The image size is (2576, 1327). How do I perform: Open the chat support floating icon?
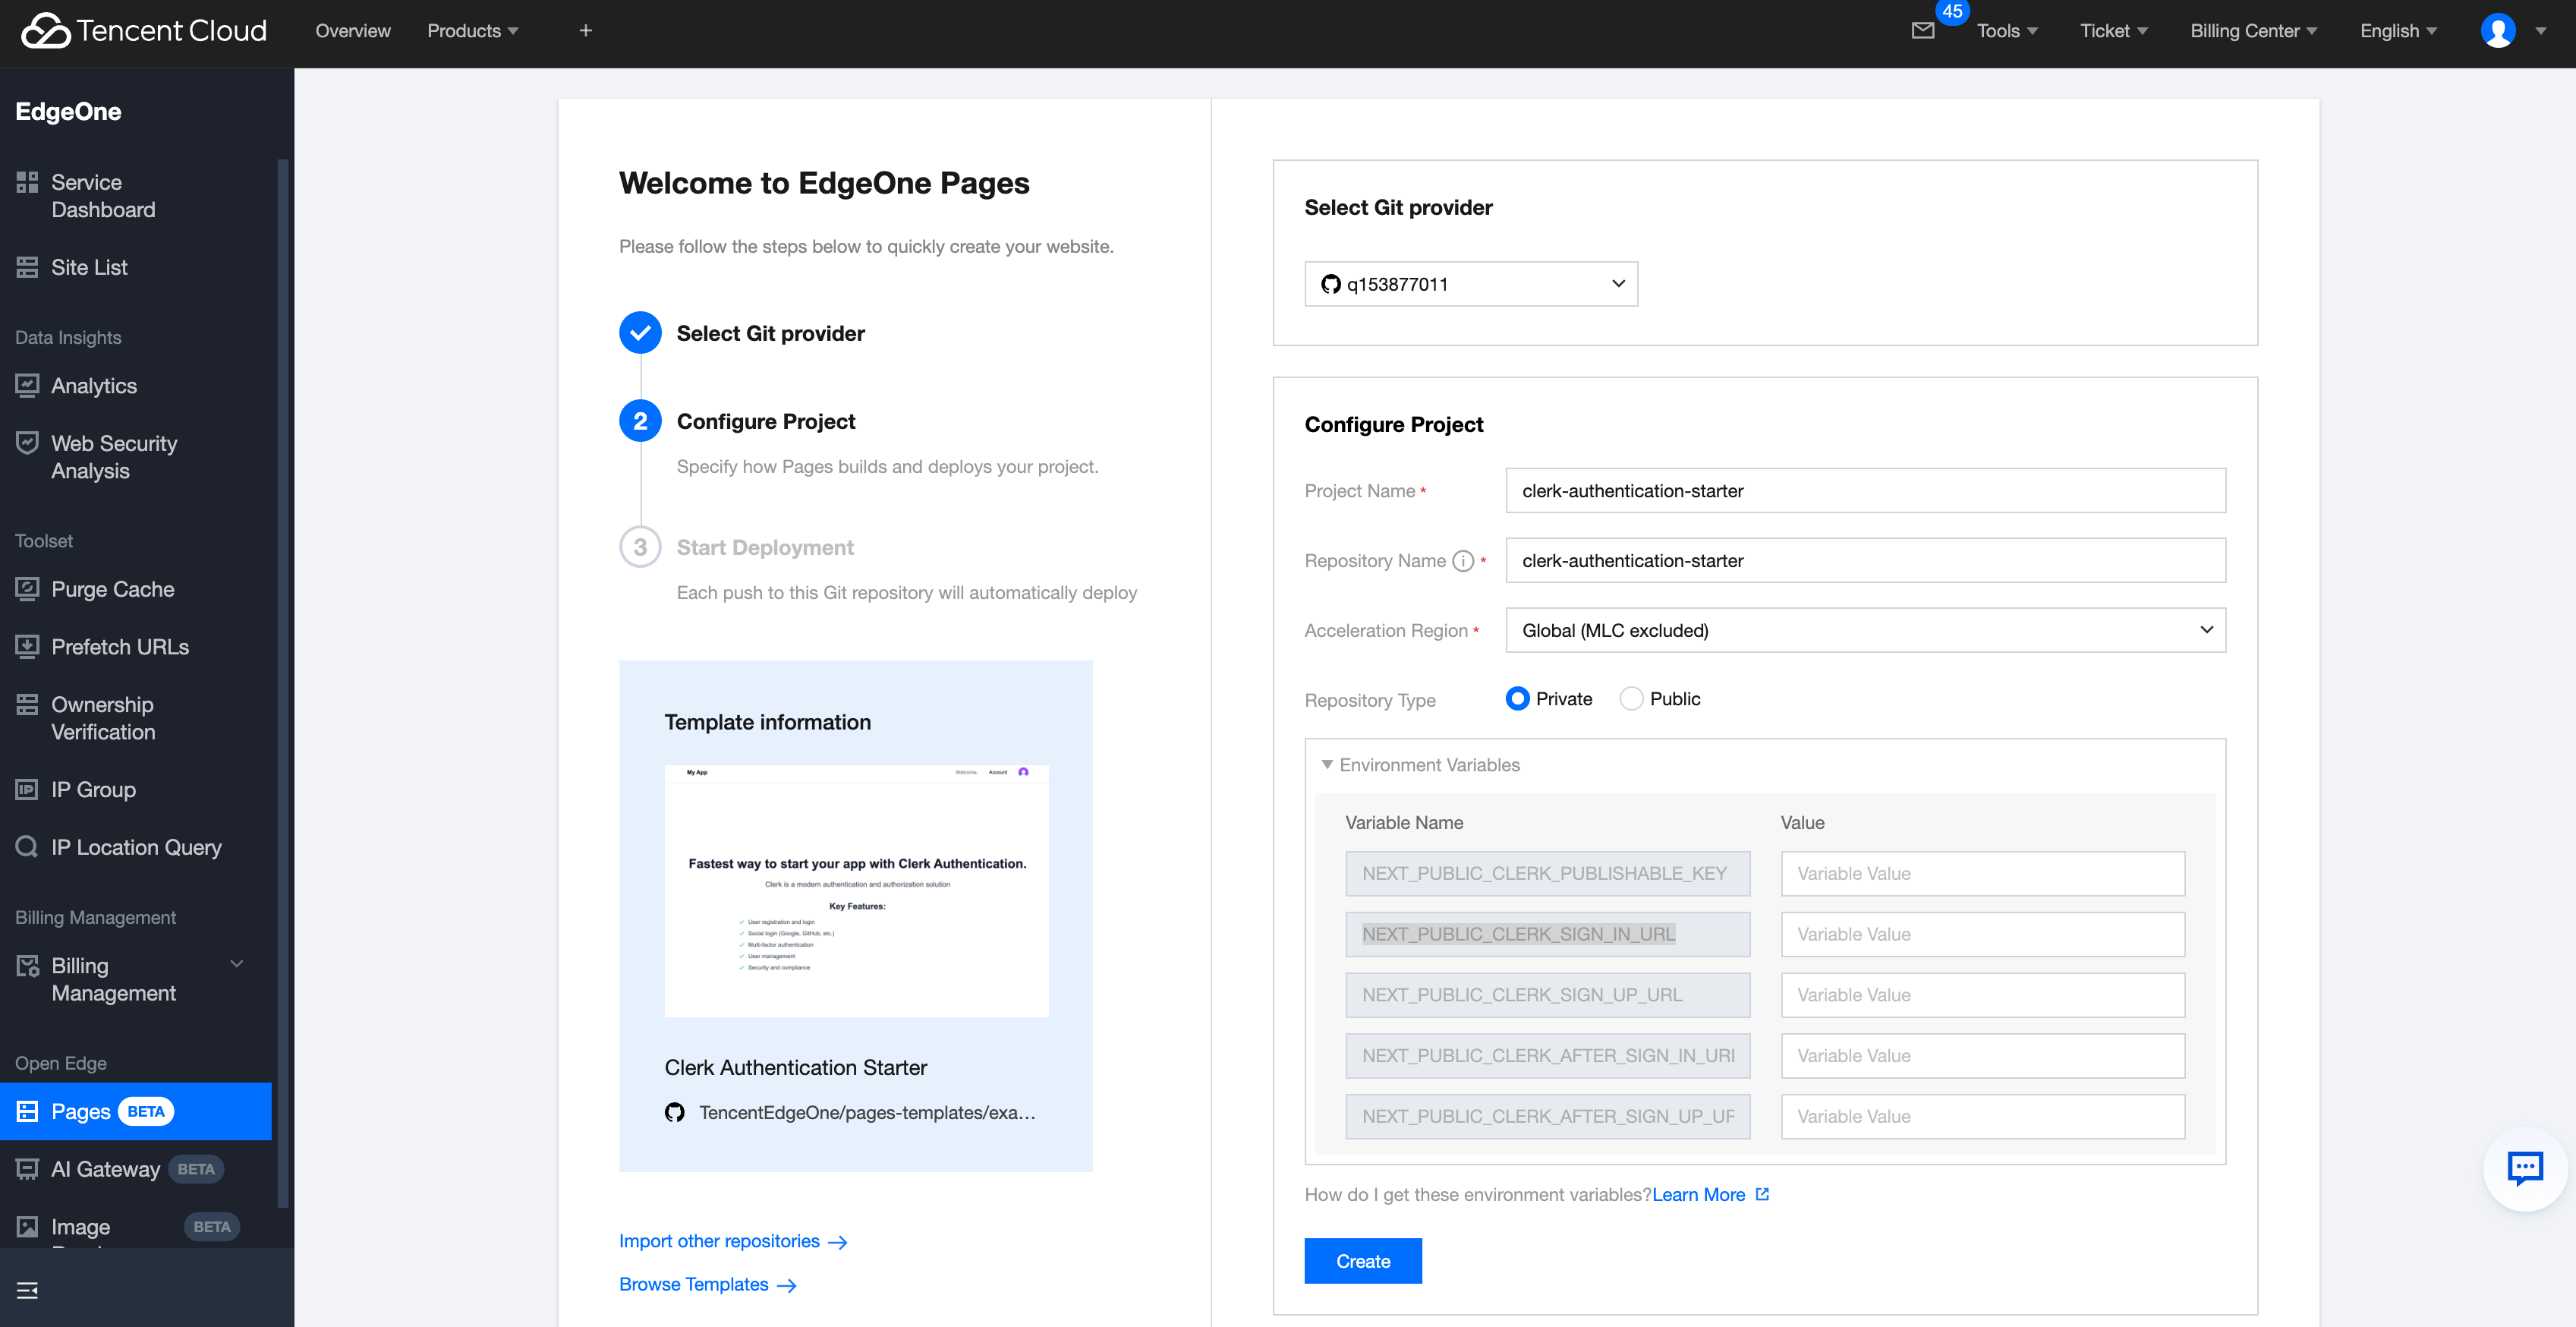point(2524,1168)
